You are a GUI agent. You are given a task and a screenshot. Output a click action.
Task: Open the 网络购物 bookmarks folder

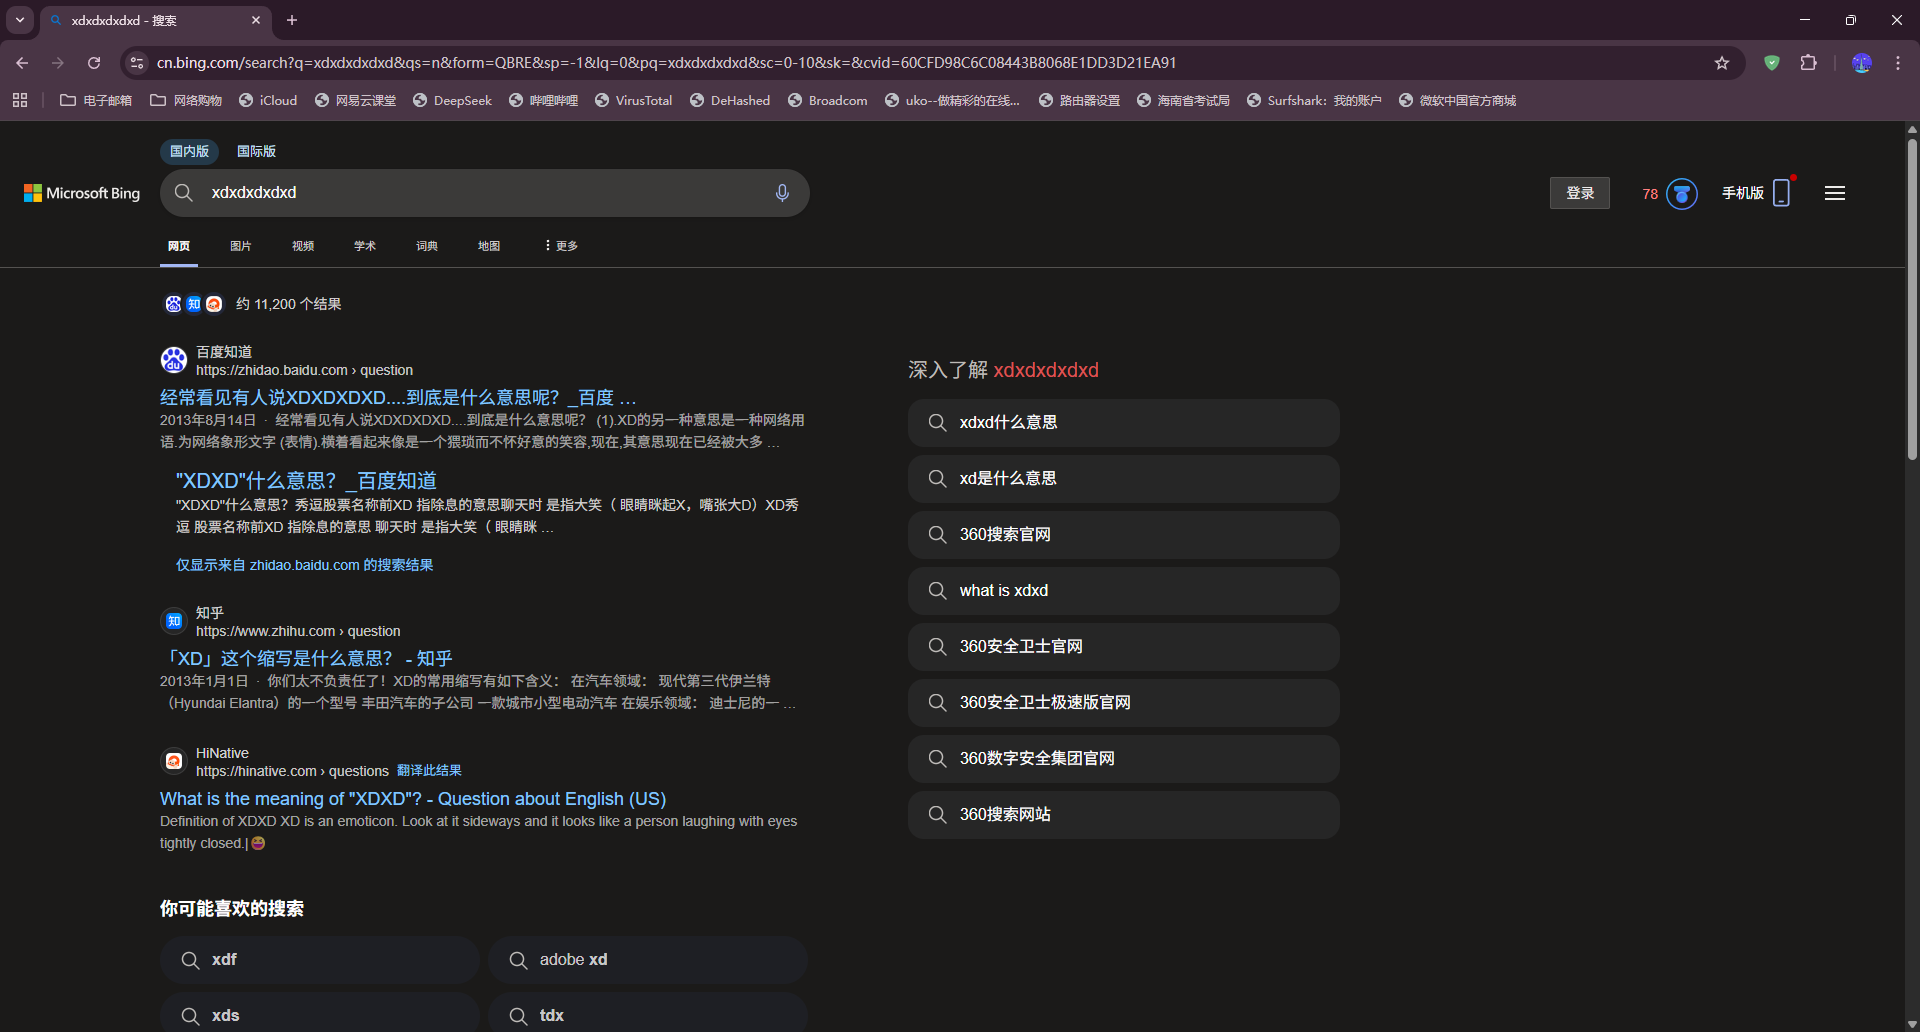(x=186, y=100)
